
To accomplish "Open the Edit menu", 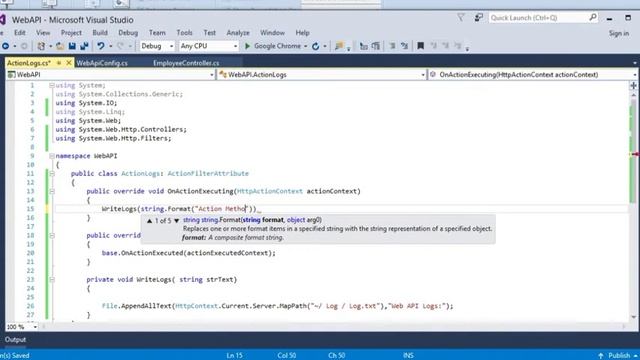I will pyautogui.click(x=20, y=33).
